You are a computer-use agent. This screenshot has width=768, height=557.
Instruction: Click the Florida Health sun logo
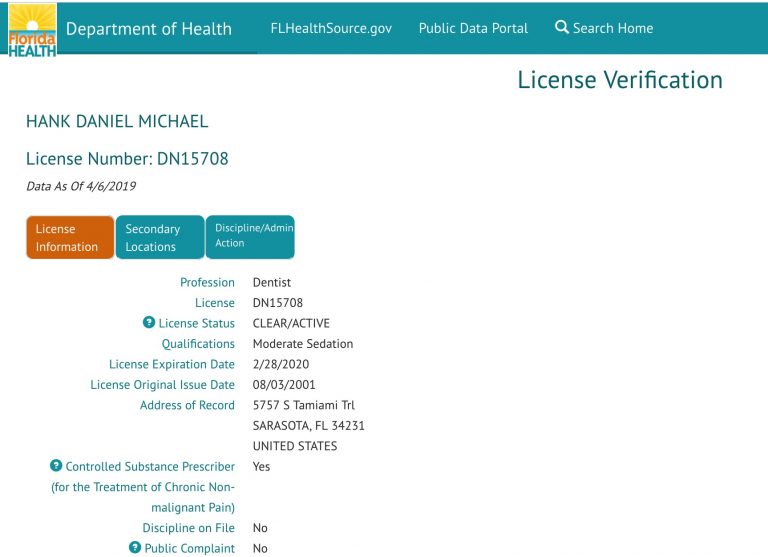(x=30, y=28)
